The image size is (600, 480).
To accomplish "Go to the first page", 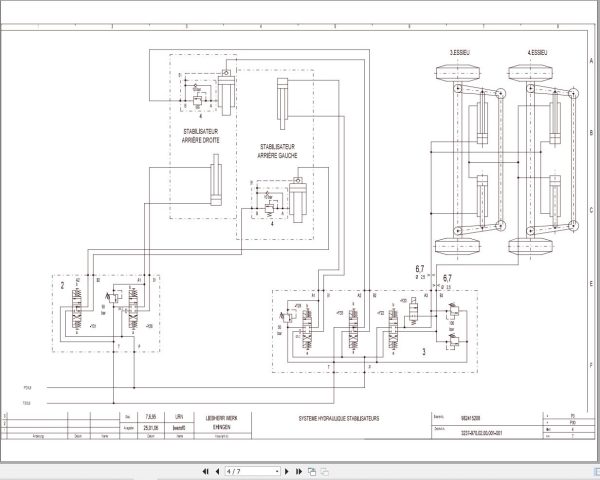I will (x=205, y=472).
